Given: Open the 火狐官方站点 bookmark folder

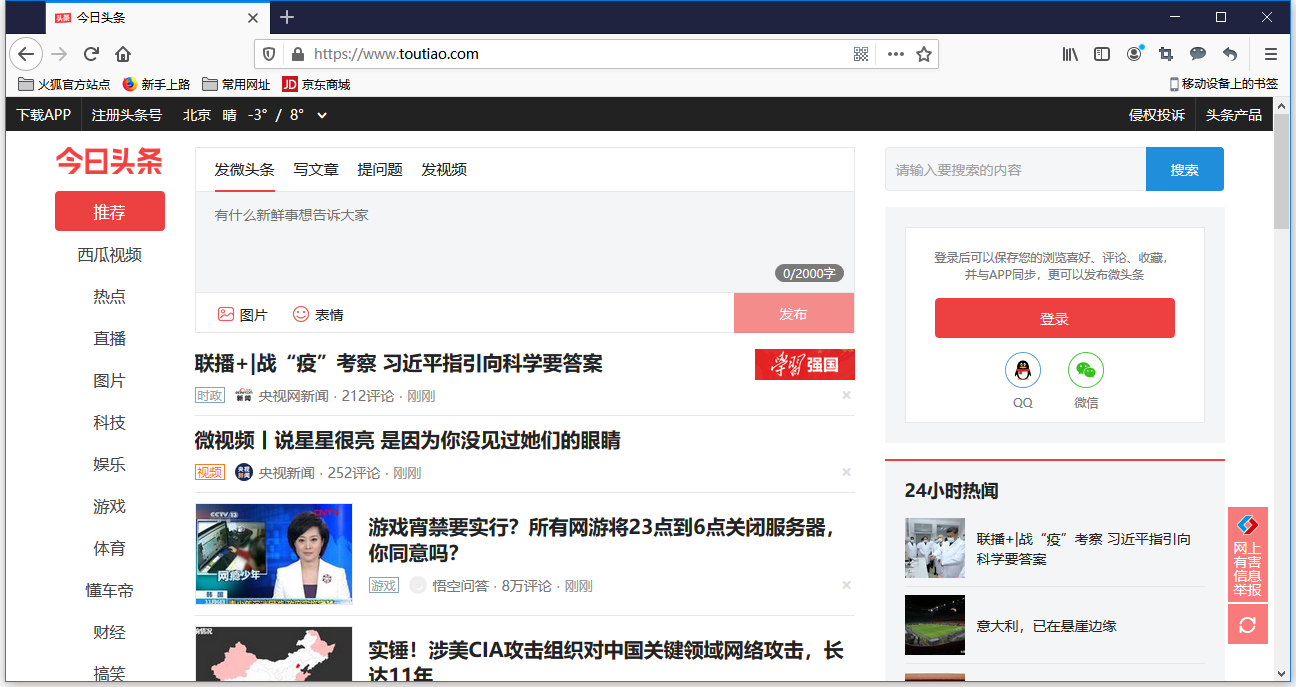Looking at the screenshot, I should 64,84.
